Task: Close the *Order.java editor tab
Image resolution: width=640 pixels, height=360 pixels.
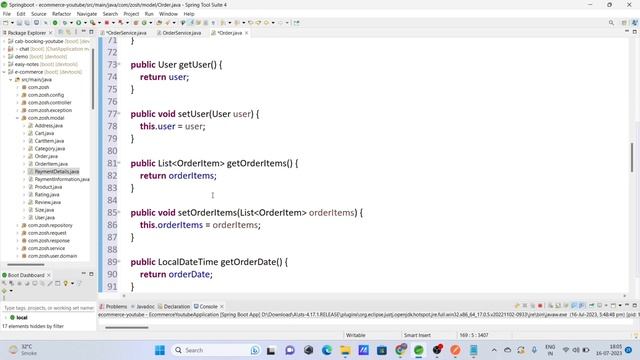Action: (x=247, y=33)
